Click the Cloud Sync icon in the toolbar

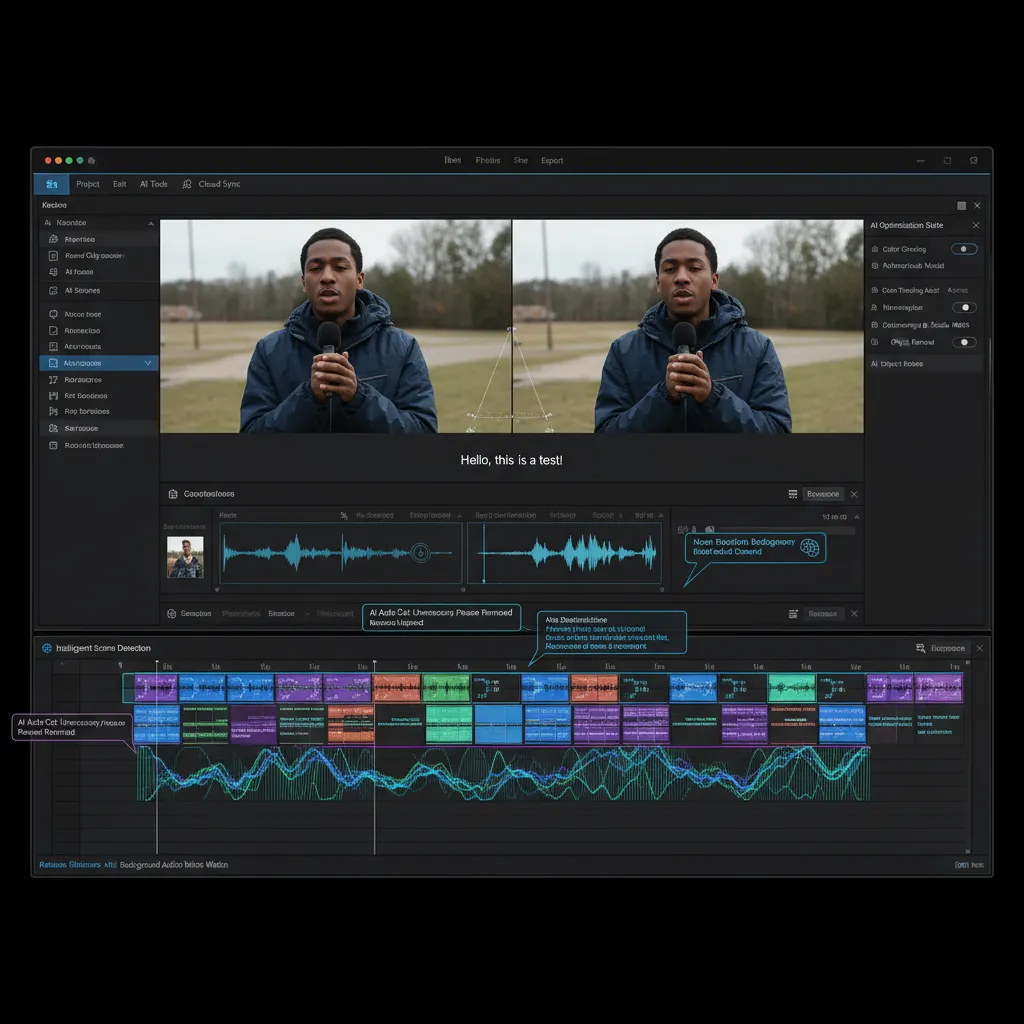click(x=187, y=184)
